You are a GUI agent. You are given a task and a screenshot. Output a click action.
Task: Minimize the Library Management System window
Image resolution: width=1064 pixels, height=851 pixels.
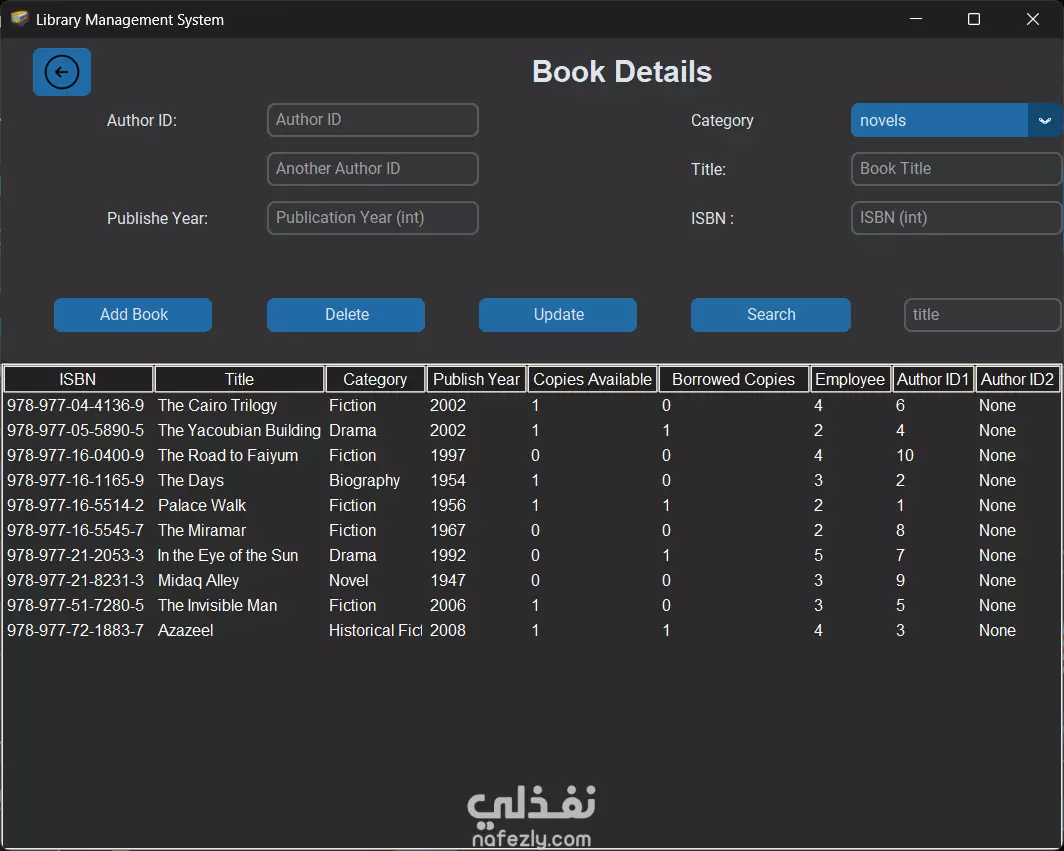click(916, 19)
